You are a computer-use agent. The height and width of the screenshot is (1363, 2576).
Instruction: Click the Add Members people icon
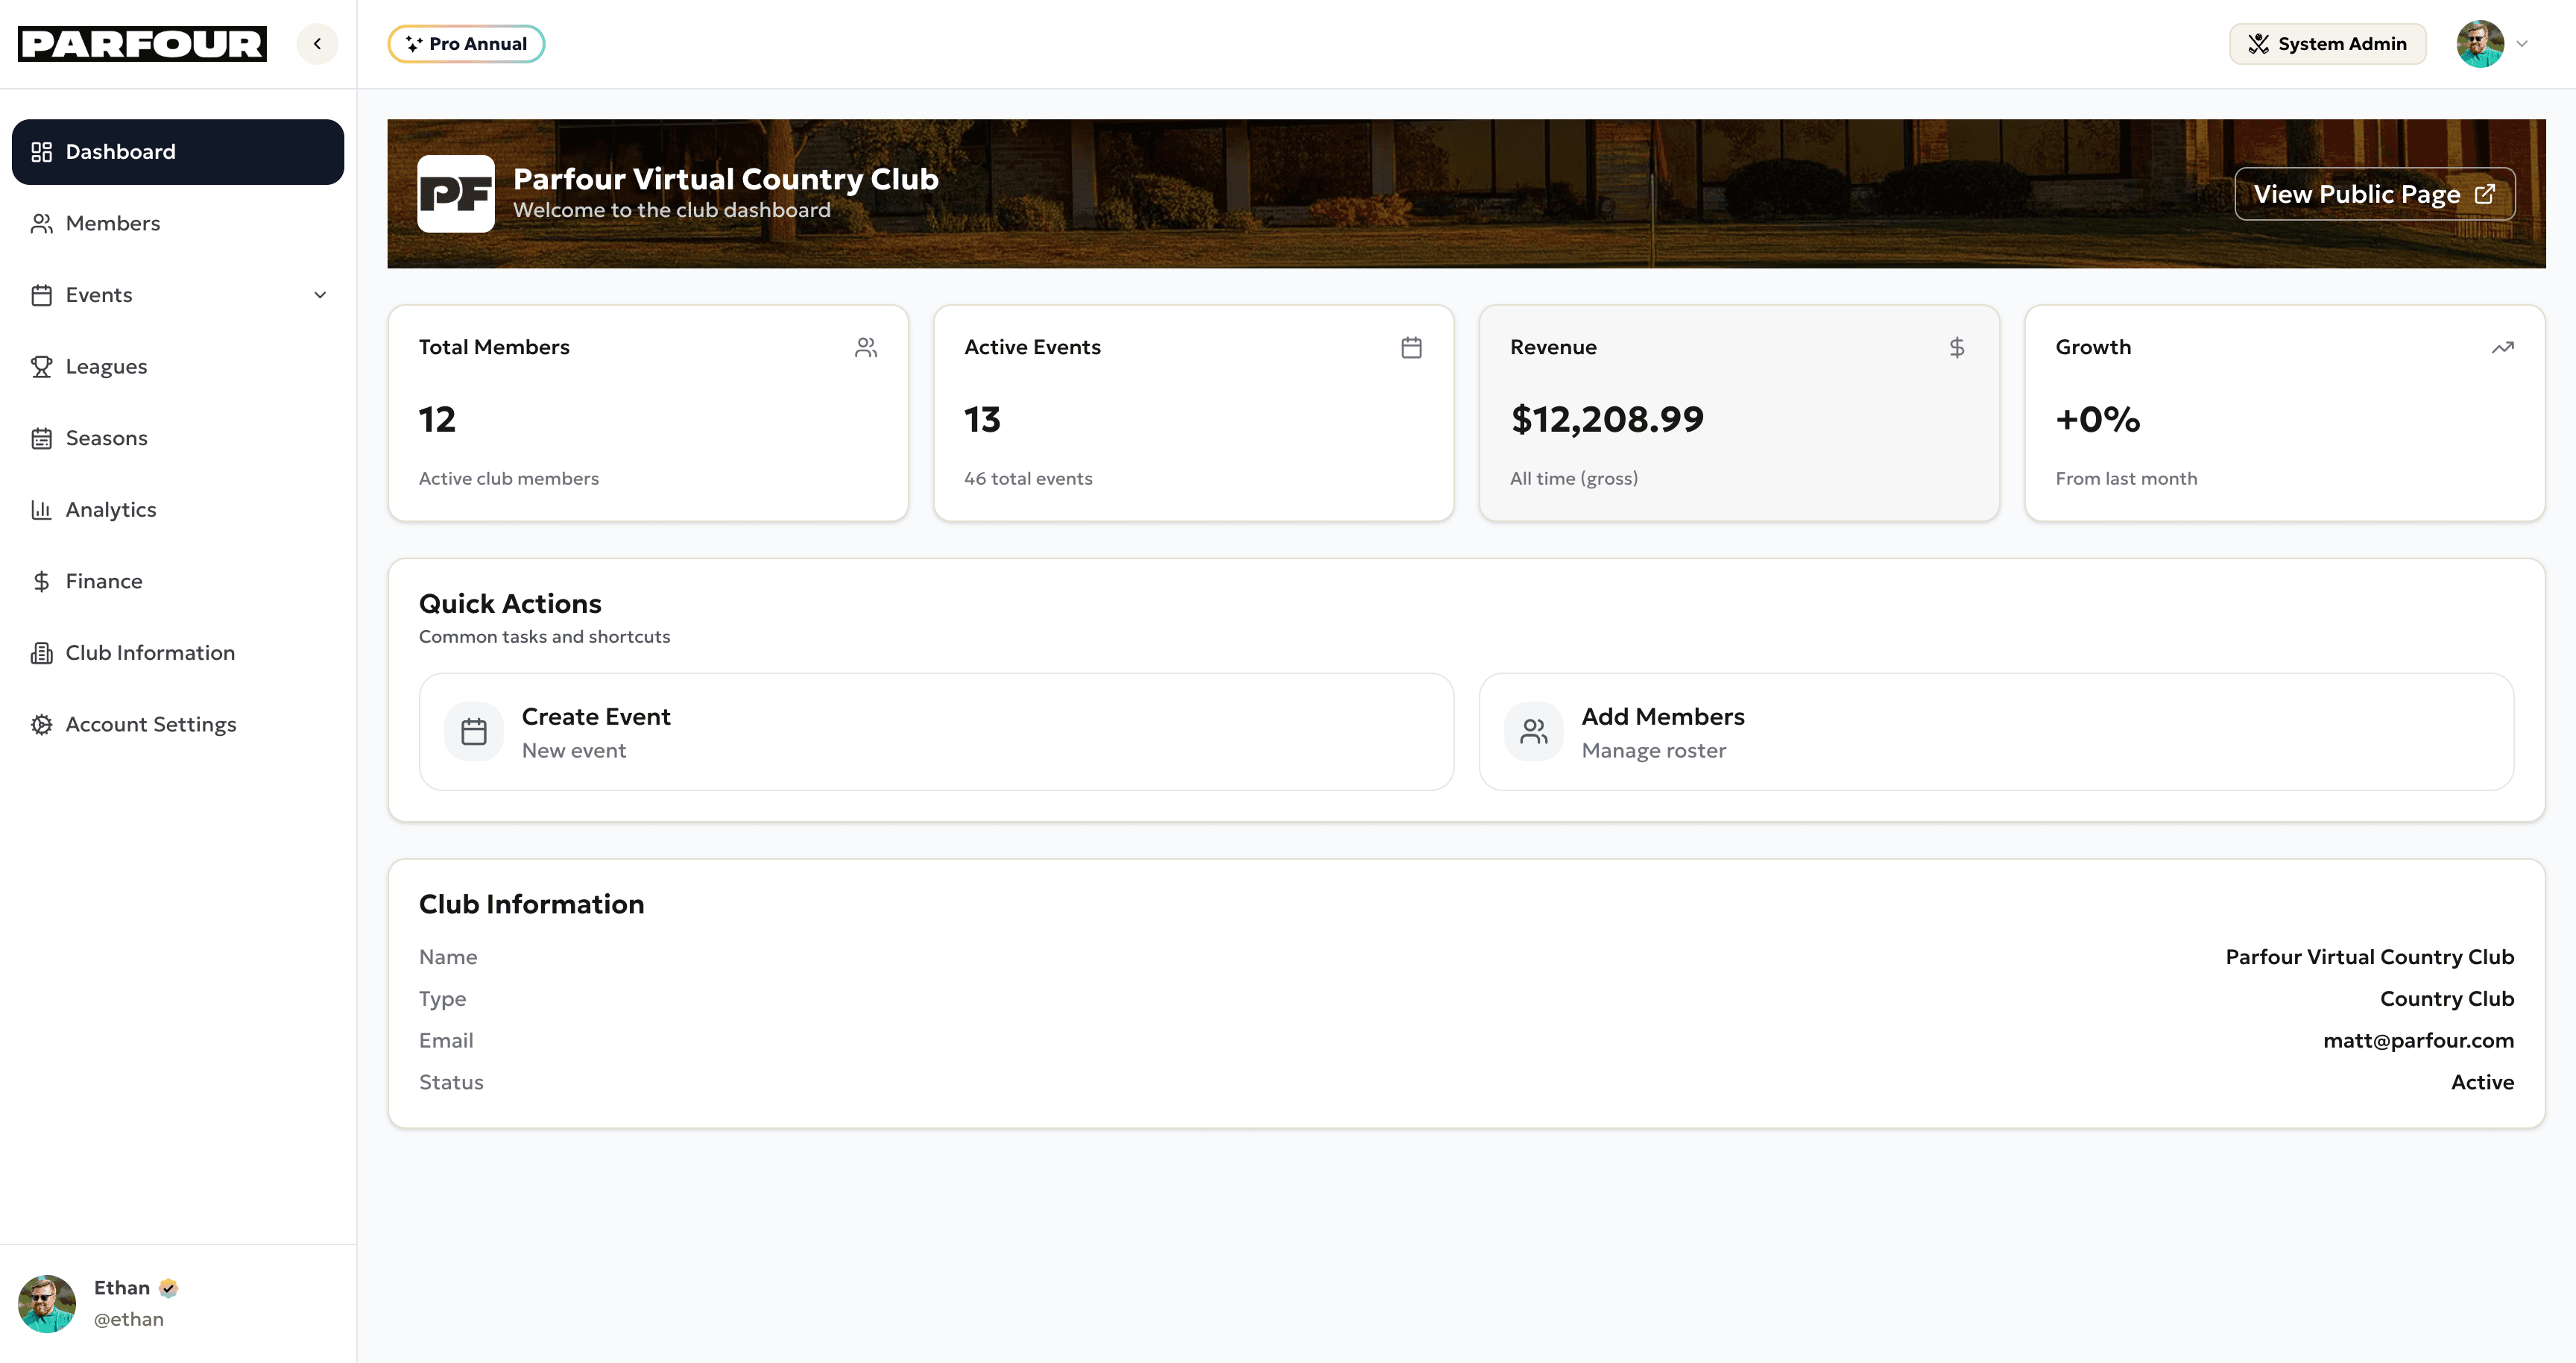click(1533, 732)
